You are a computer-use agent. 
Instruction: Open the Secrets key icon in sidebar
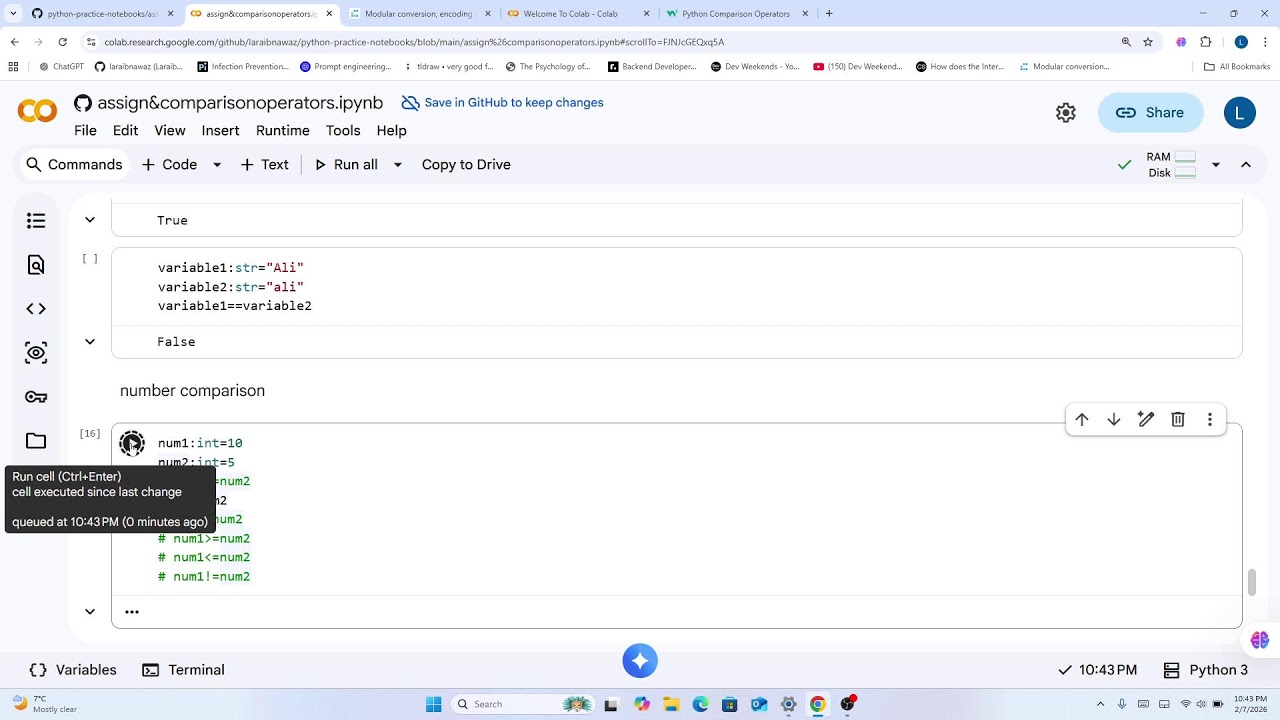pyautogui.click(x=36, y=397)
